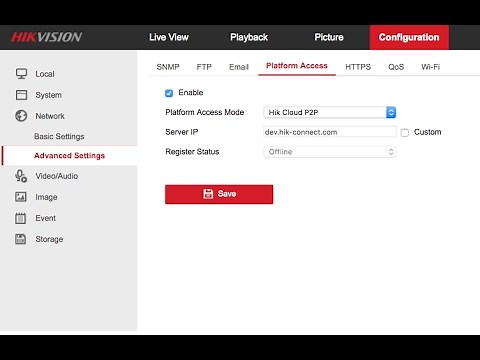Click the Image picture icon in sidebar
The image size is (480, 360).
21,197
